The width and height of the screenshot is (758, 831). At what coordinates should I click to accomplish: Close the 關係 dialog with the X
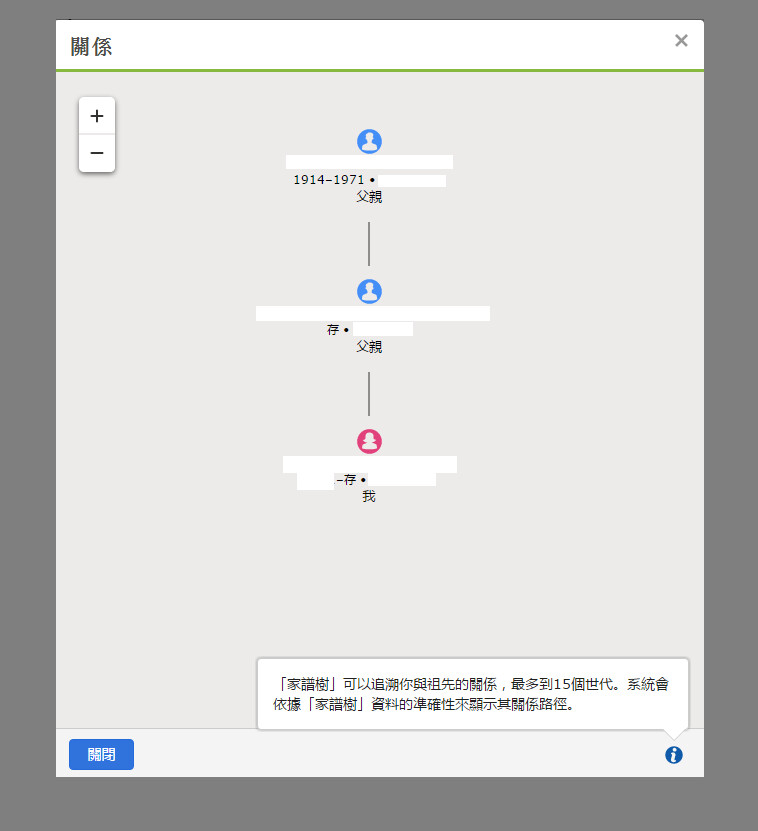(x=681, y=40)
